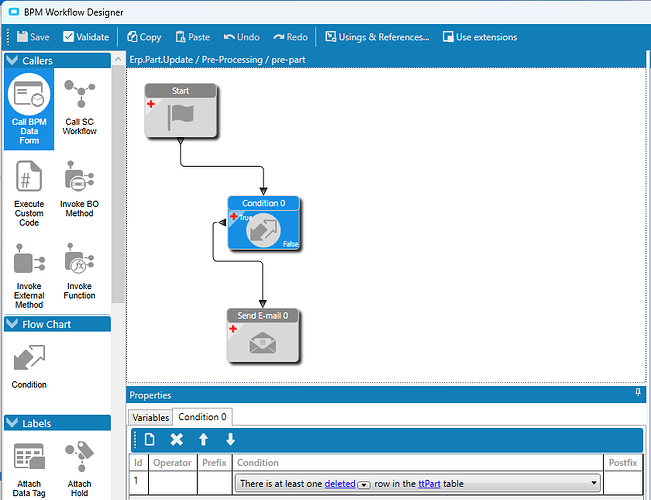Viewport: 651px width, 500px height.
Task: Select the Invoke External Method item
Action: 29,275
